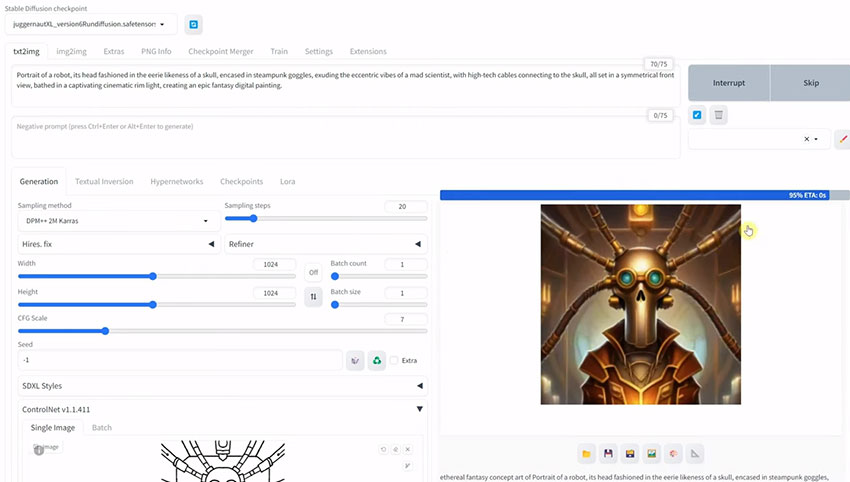
Task: Open the output folder icon
Action: coord(586,454)
